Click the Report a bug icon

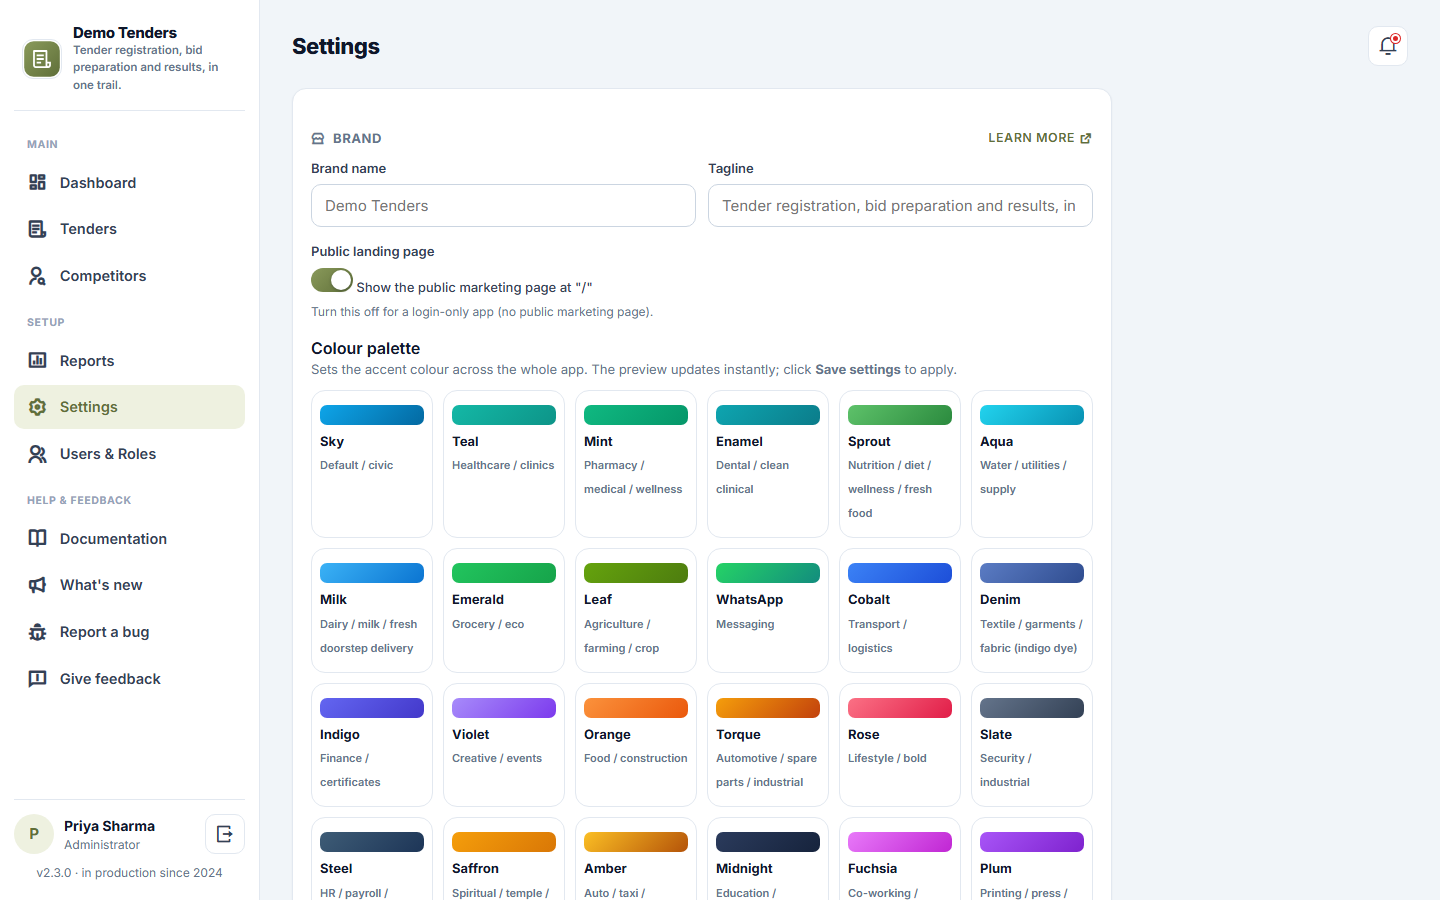tap(37, 632)
